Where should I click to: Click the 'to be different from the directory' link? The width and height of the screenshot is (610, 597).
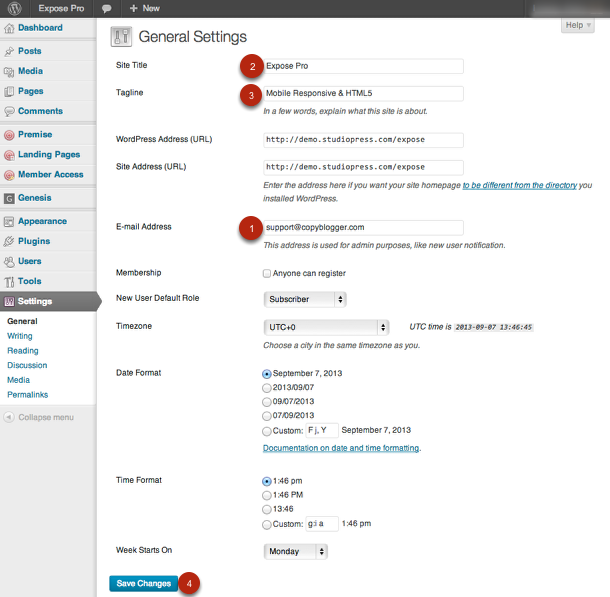520,185
